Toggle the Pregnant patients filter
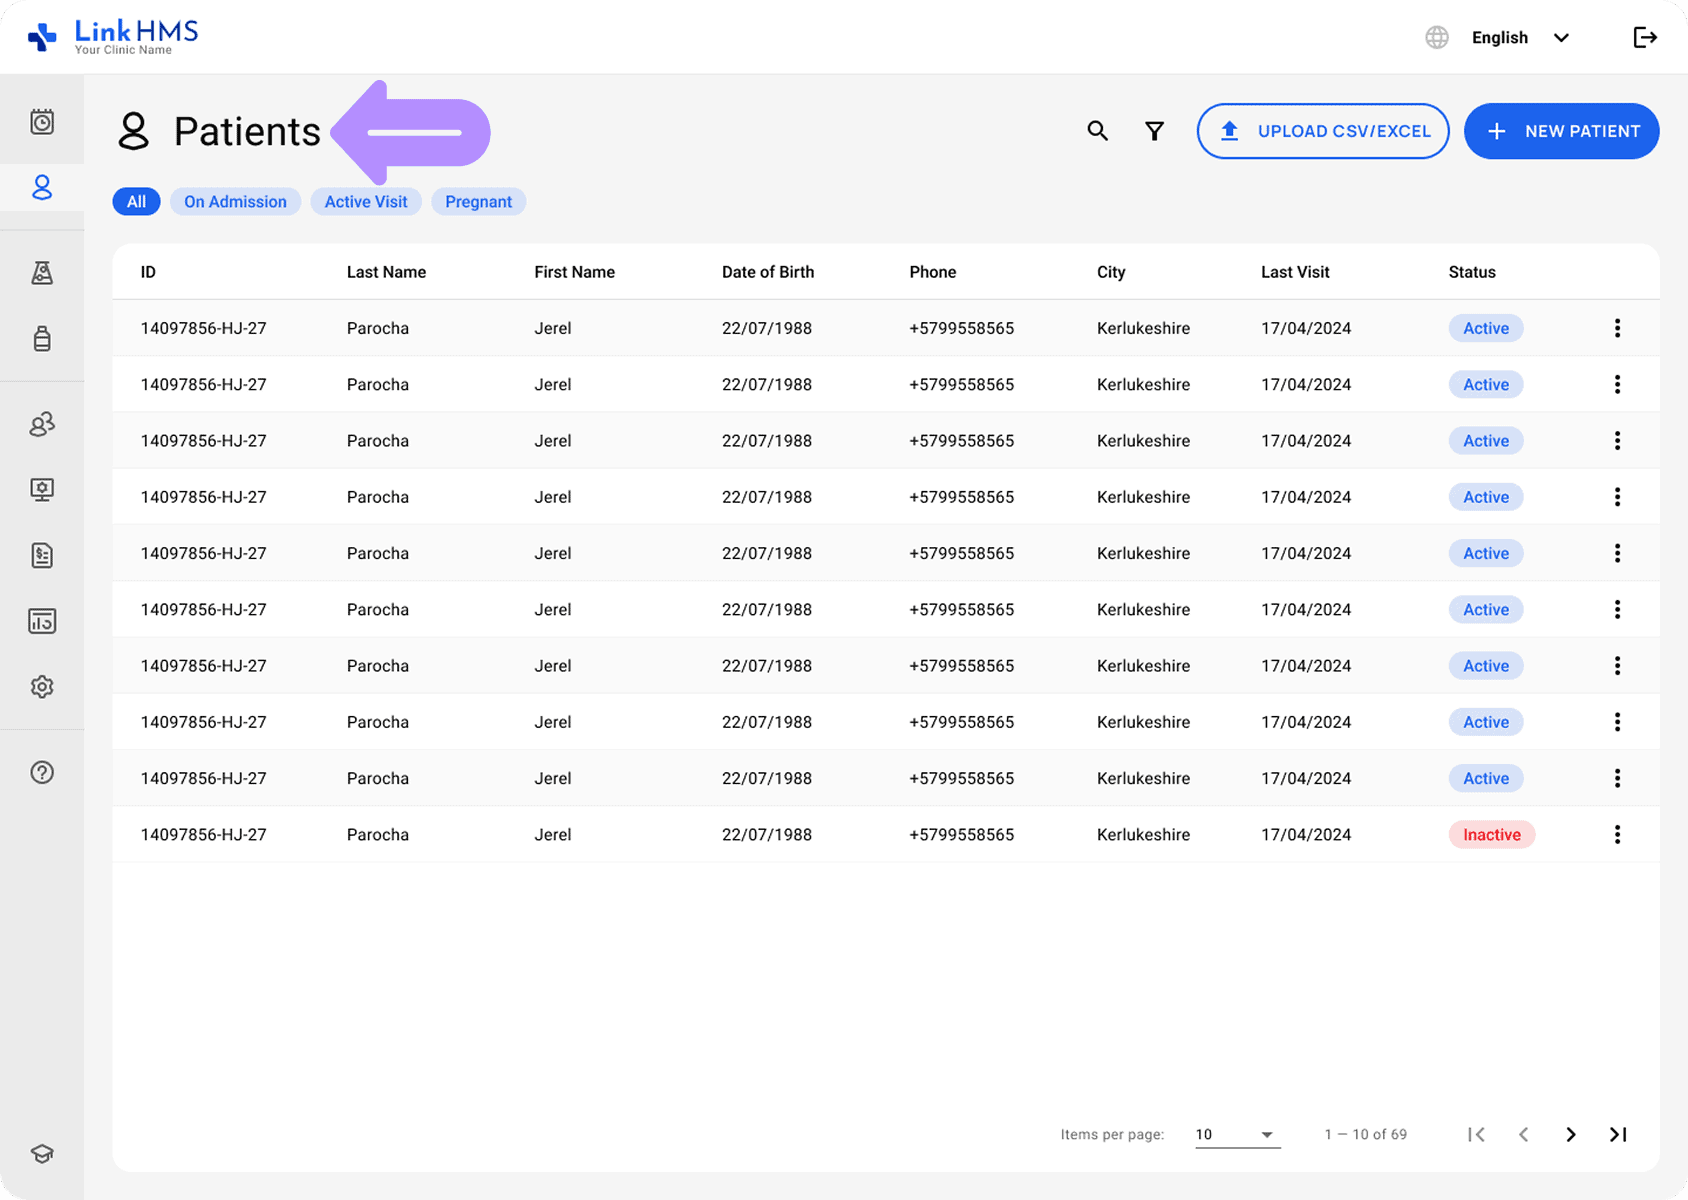This screenshot has height=1200, width=1688. [x=478, y=201]
